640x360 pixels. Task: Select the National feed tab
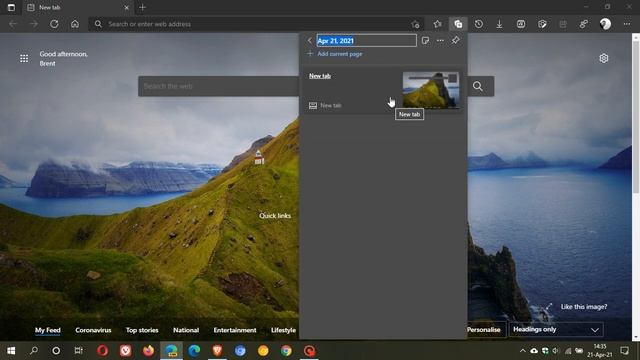pos(186,330)
